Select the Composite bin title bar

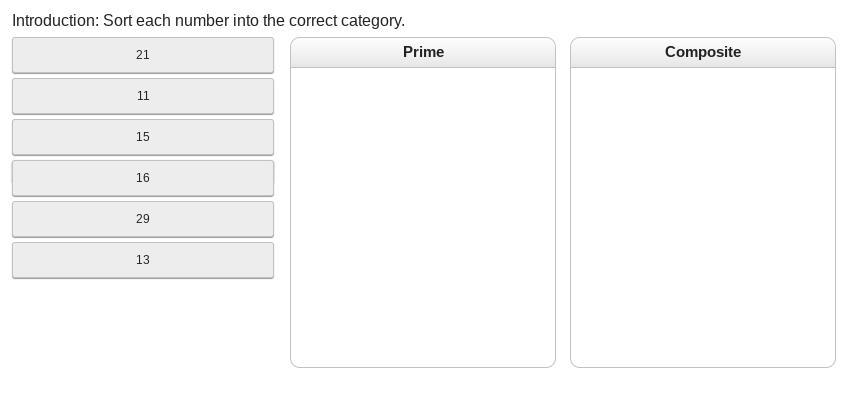pos(703,52)
